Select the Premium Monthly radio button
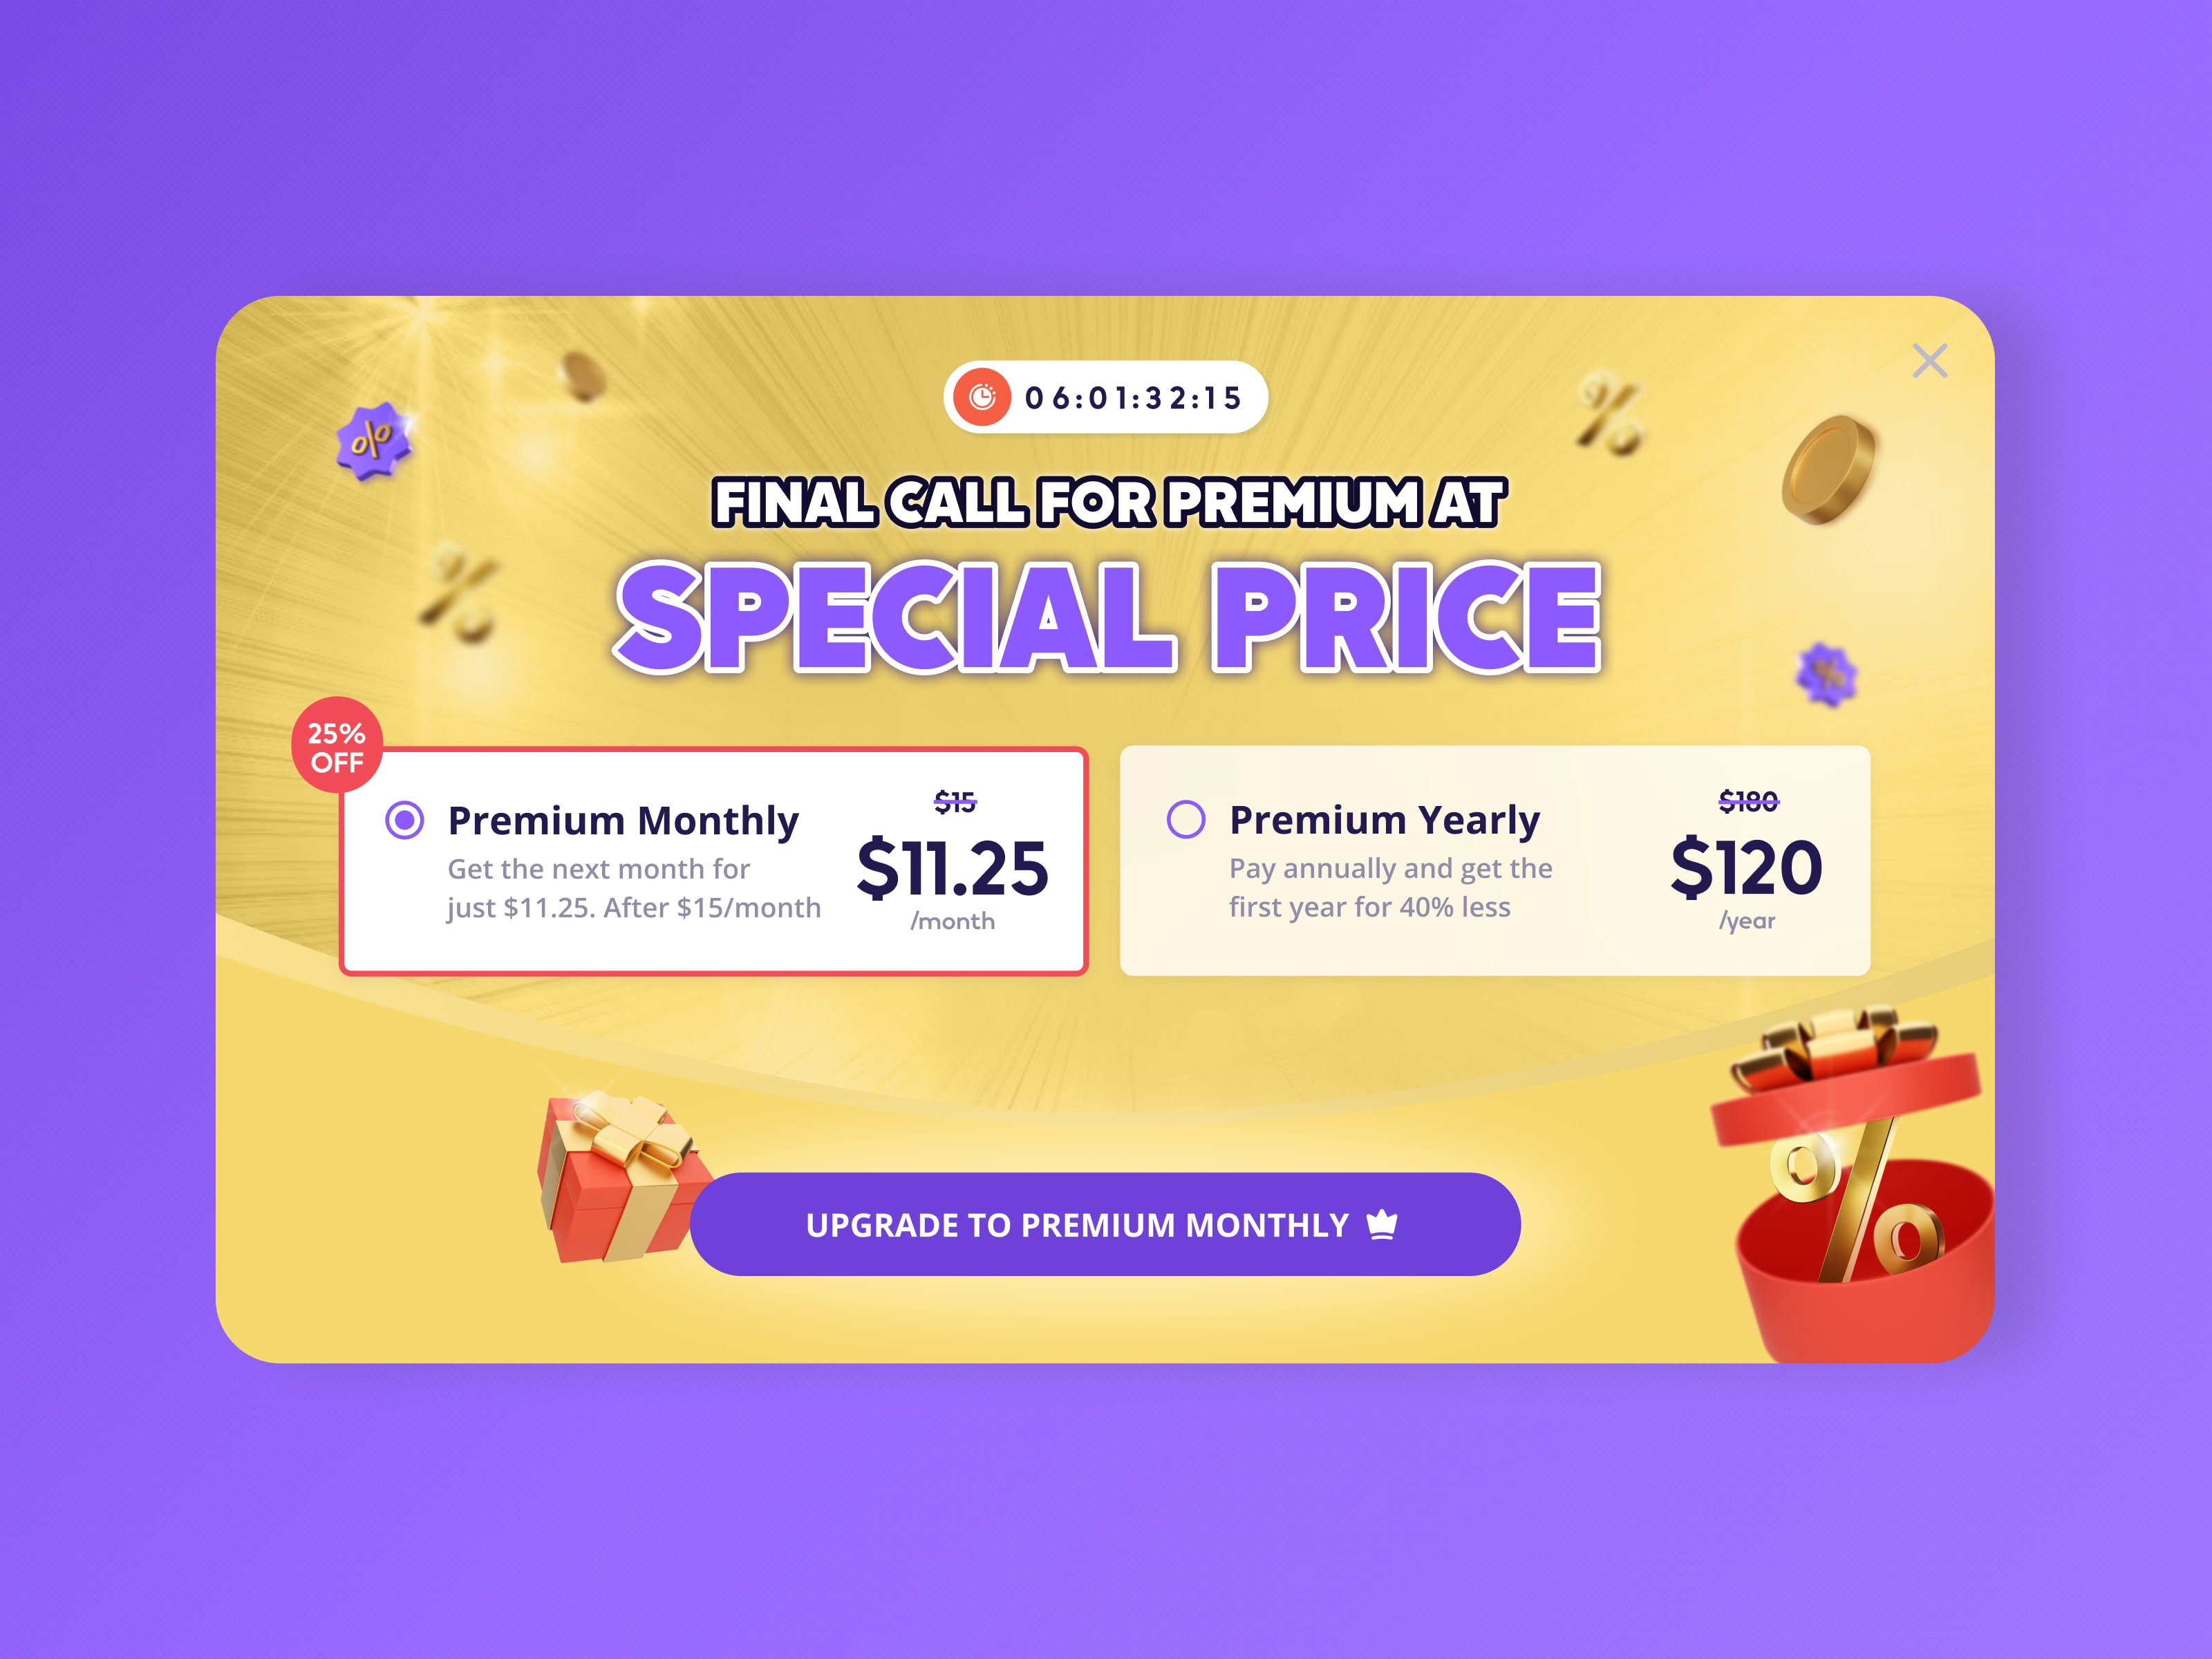This screenshot has width=2212, height=1659. [404, 821]
